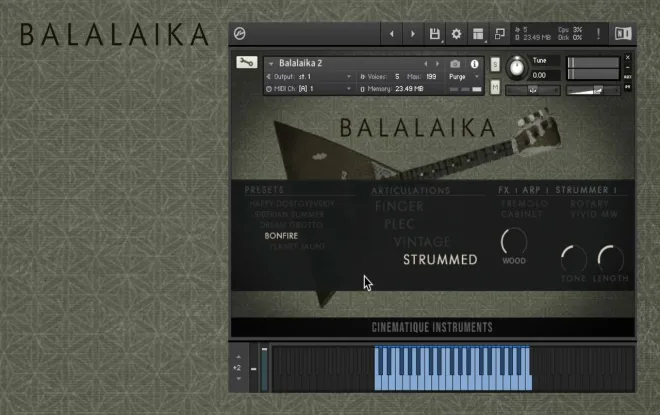660x415 pixels.
Task: Choose the Plec articulation
Action: [x=399, y=224]
